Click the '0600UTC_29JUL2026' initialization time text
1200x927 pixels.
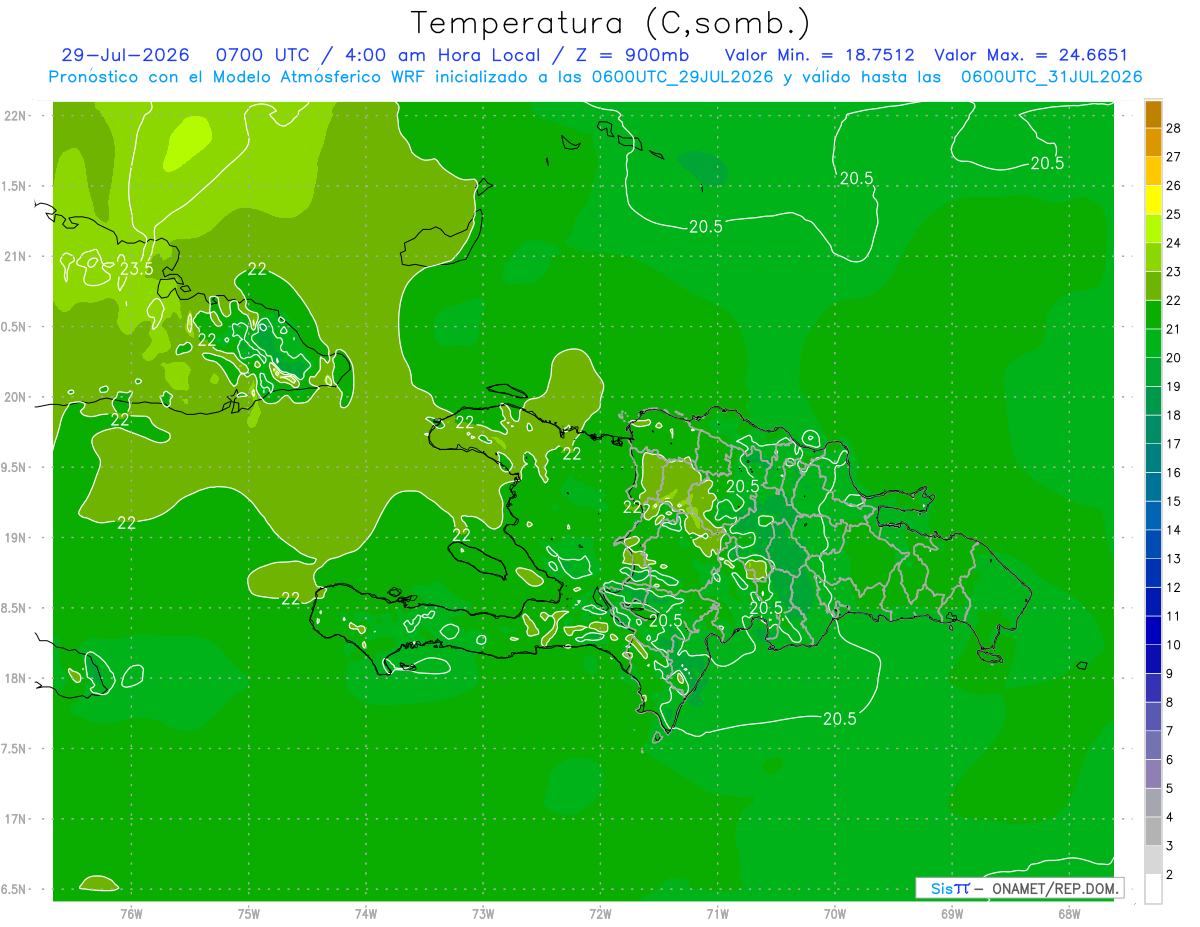click(x=682, y=77)
